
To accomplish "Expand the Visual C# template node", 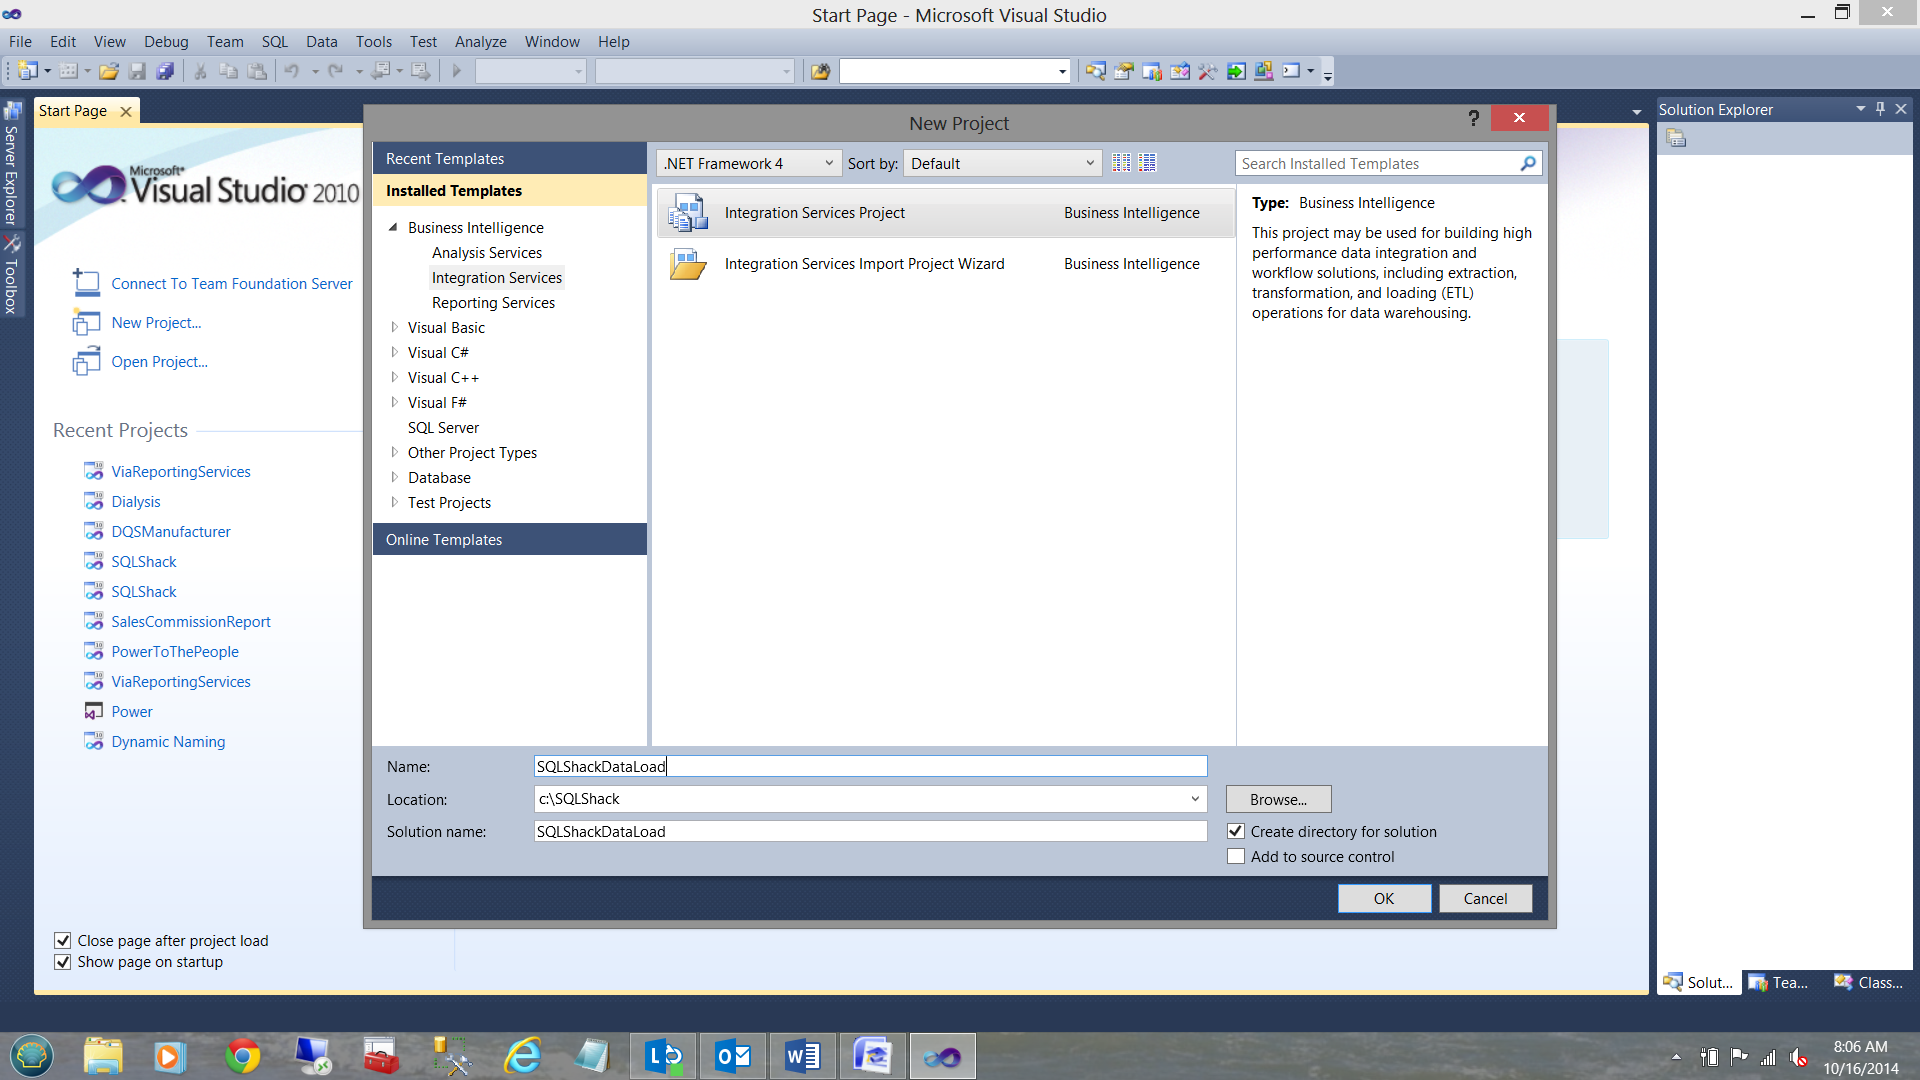I will tap(394, 353).
